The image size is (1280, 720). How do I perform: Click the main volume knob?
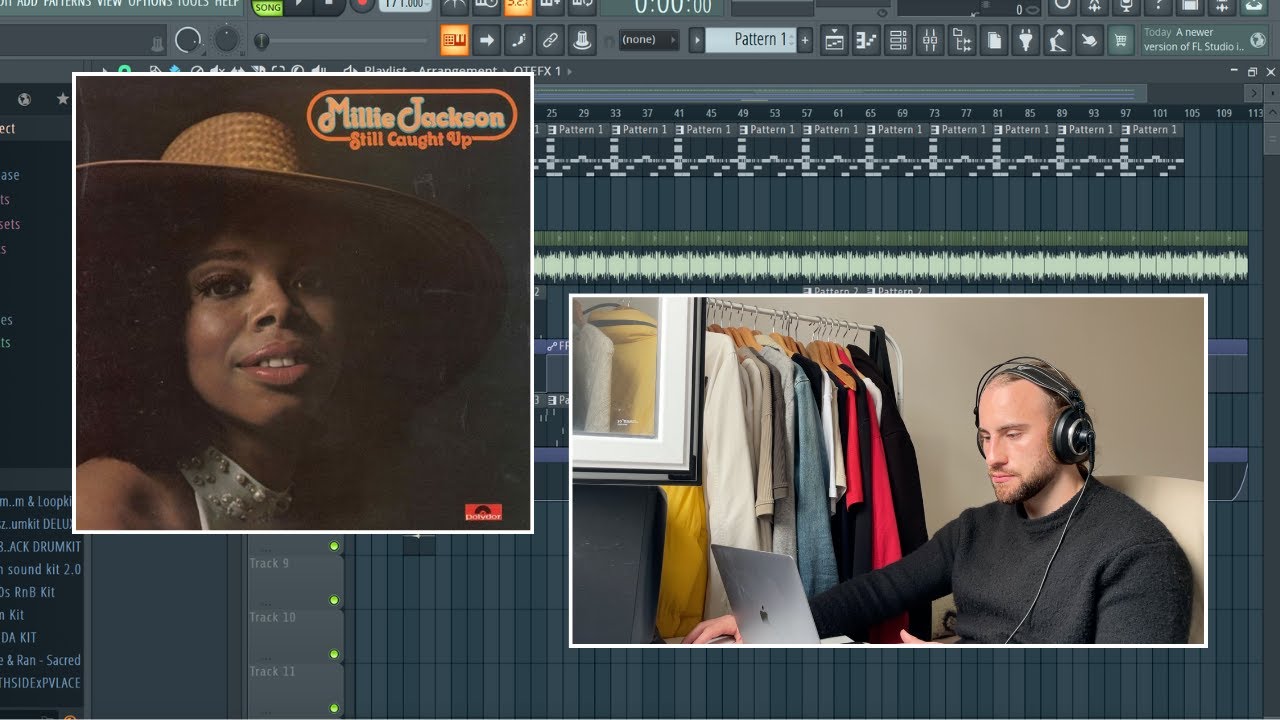click(x=187, y=40)
